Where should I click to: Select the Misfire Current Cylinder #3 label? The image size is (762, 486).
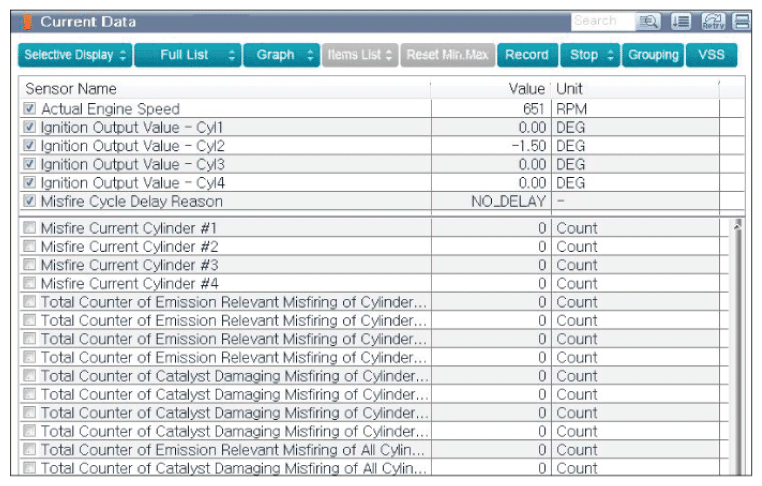130,265
